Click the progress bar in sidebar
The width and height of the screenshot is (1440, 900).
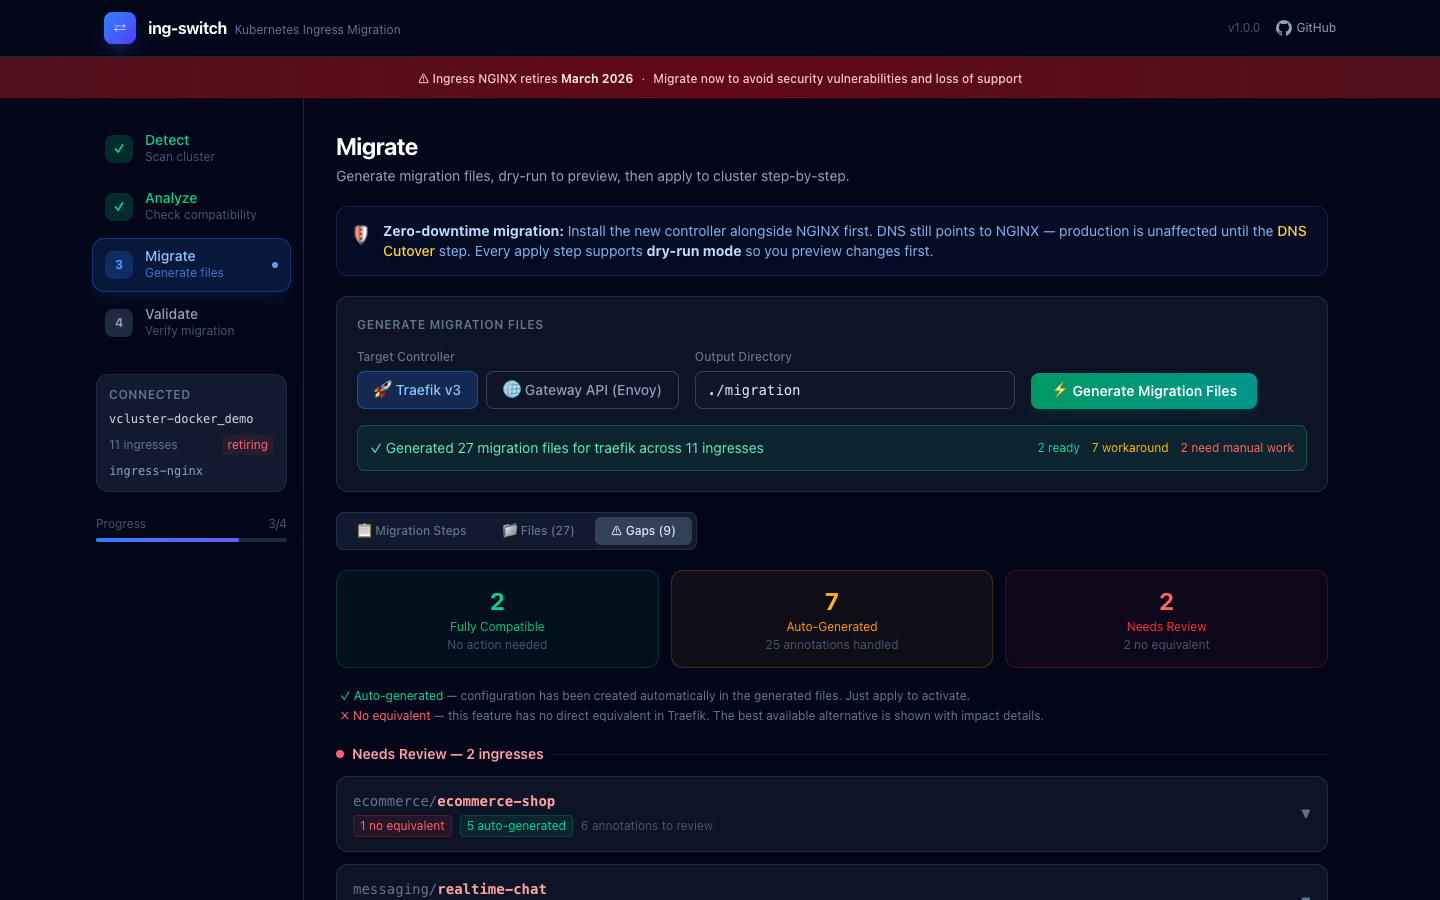click(191, 540)
